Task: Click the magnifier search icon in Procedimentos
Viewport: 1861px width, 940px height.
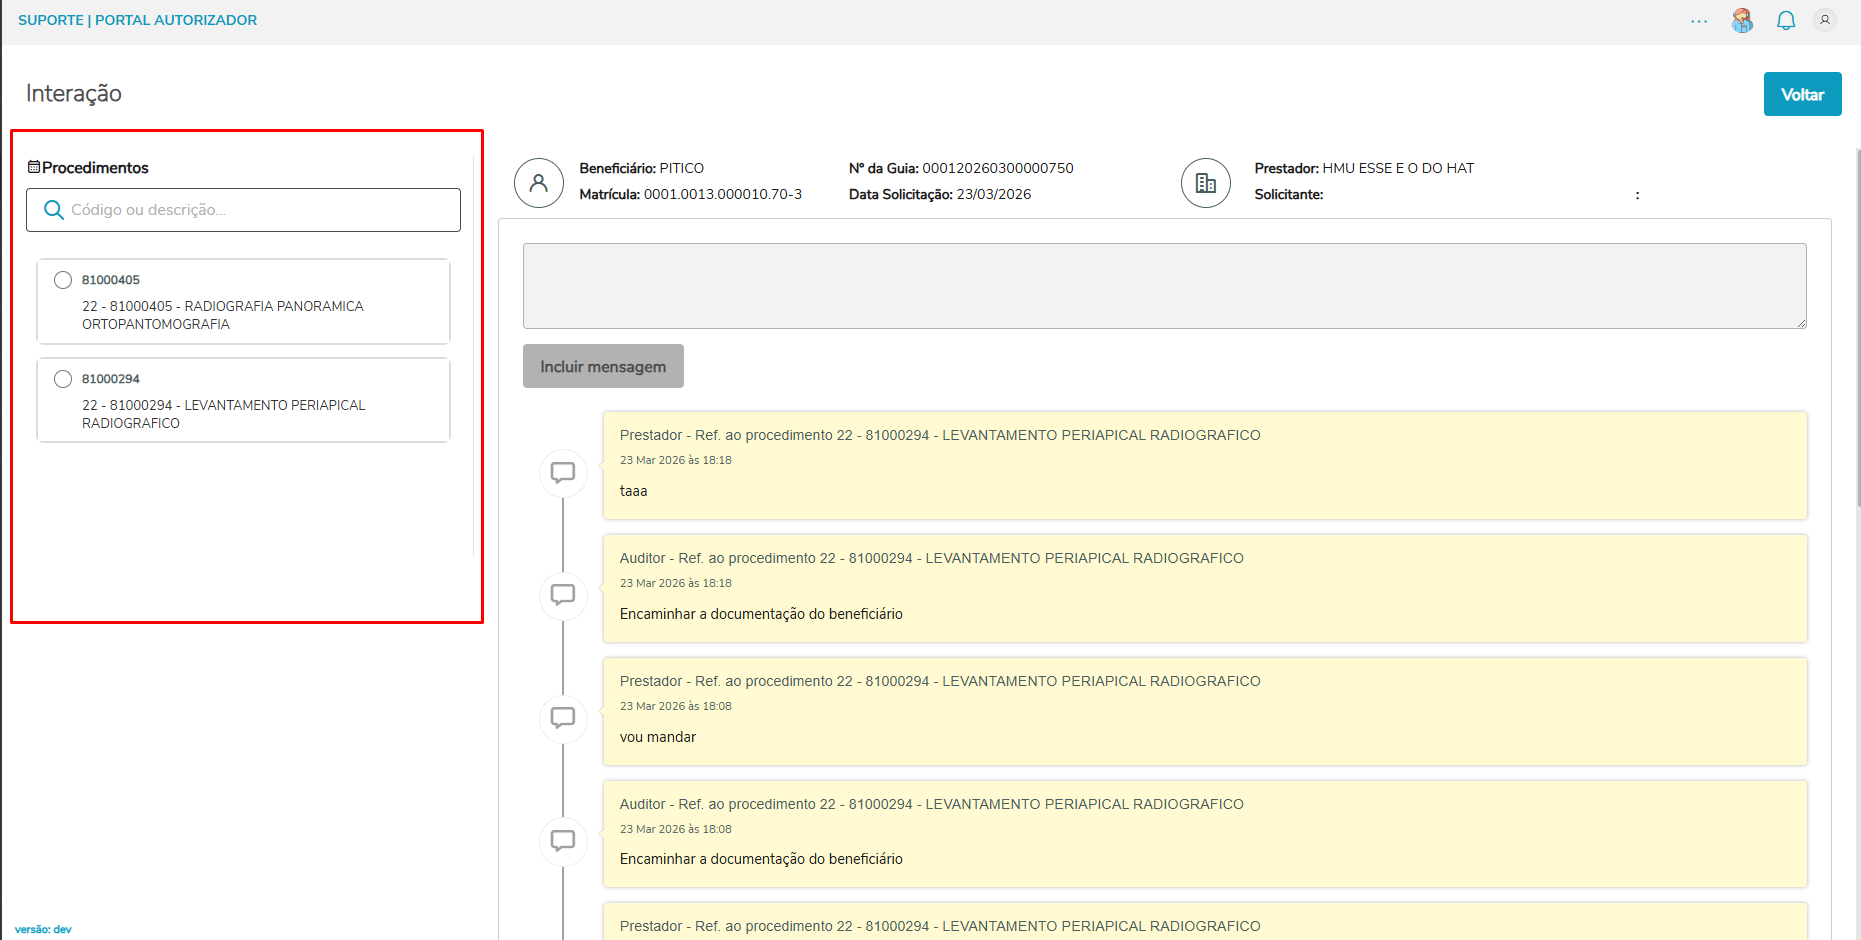Action: [54, 210]
